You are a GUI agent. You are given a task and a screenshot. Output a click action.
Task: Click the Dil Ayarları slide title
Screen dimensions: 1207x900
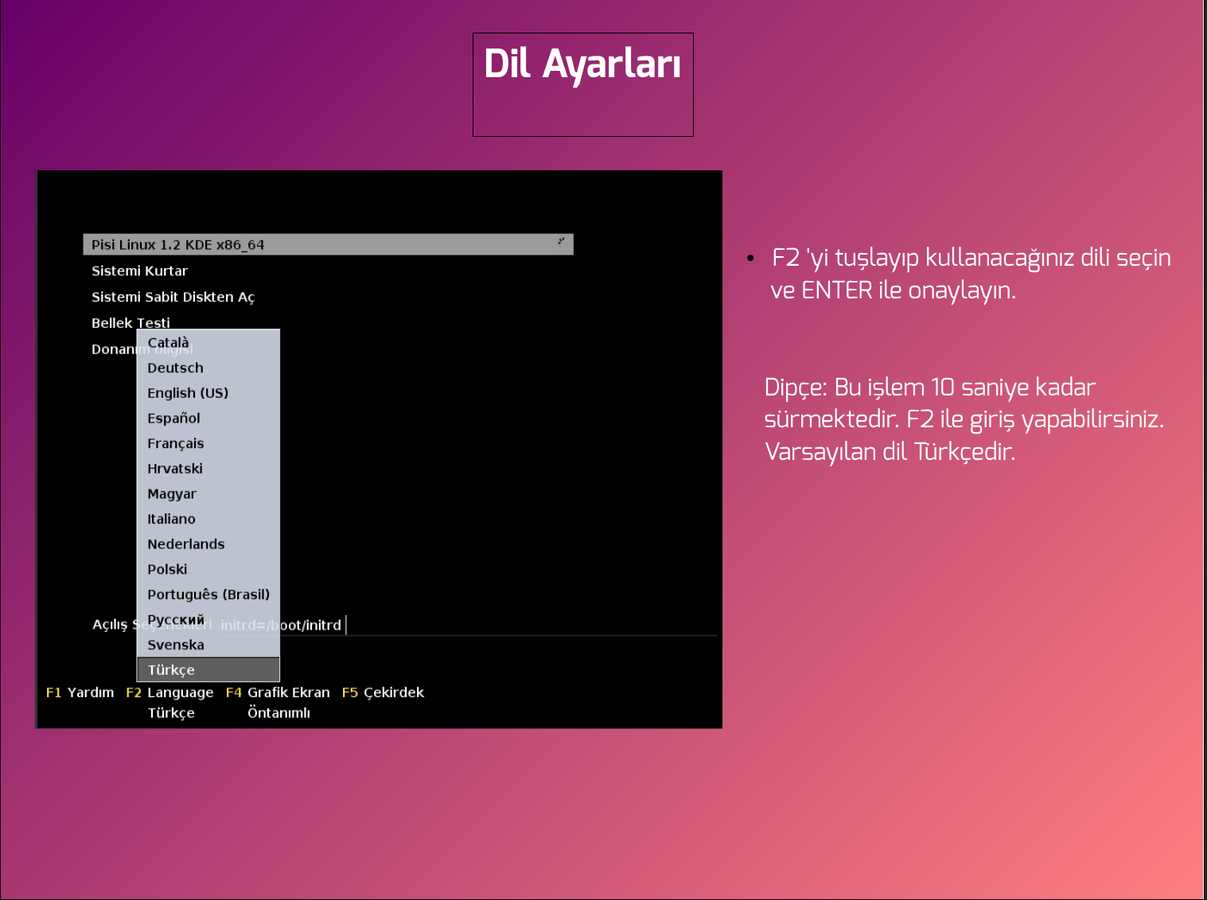pos(583,65)
